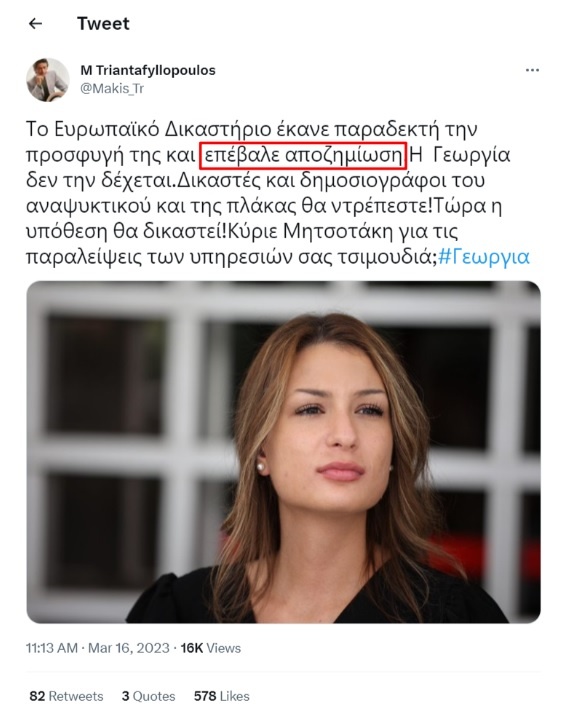
Task: Click the 11:13 AM timestamp
Action: point(52,648)
